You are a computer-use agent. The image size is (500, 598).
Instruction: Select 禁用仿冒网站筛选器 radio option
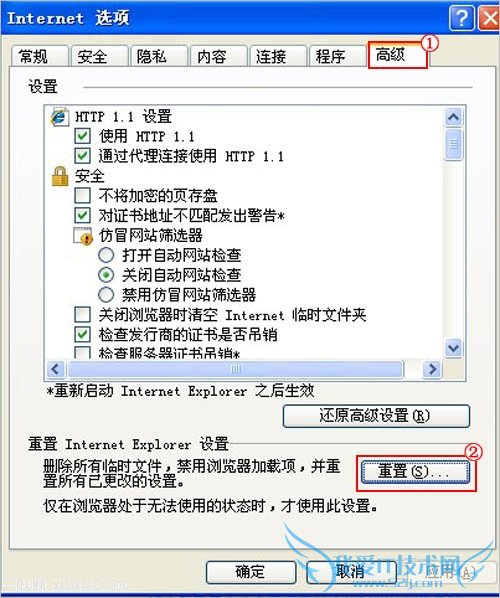pos(106,295)
